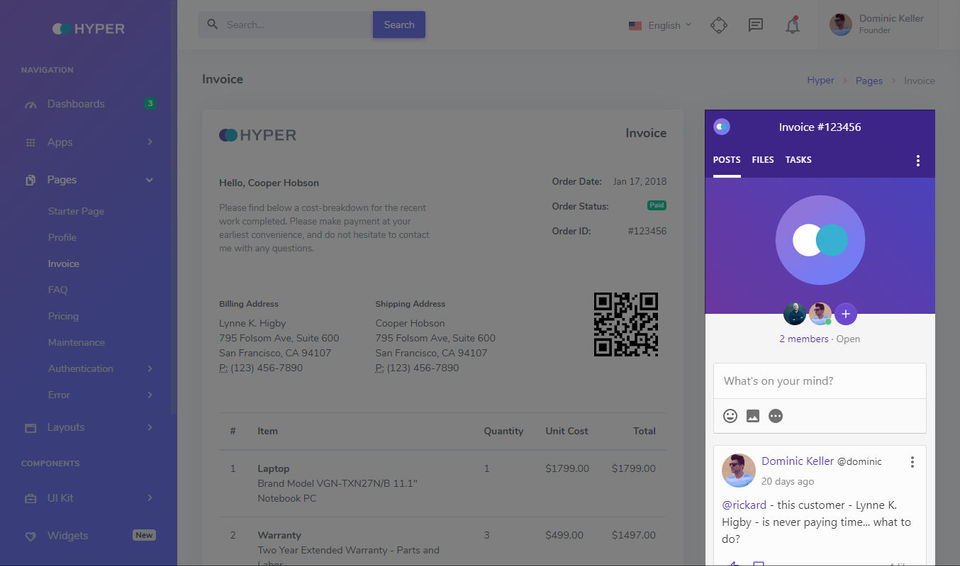Click the plus add member button

click(x=846, y=314)
